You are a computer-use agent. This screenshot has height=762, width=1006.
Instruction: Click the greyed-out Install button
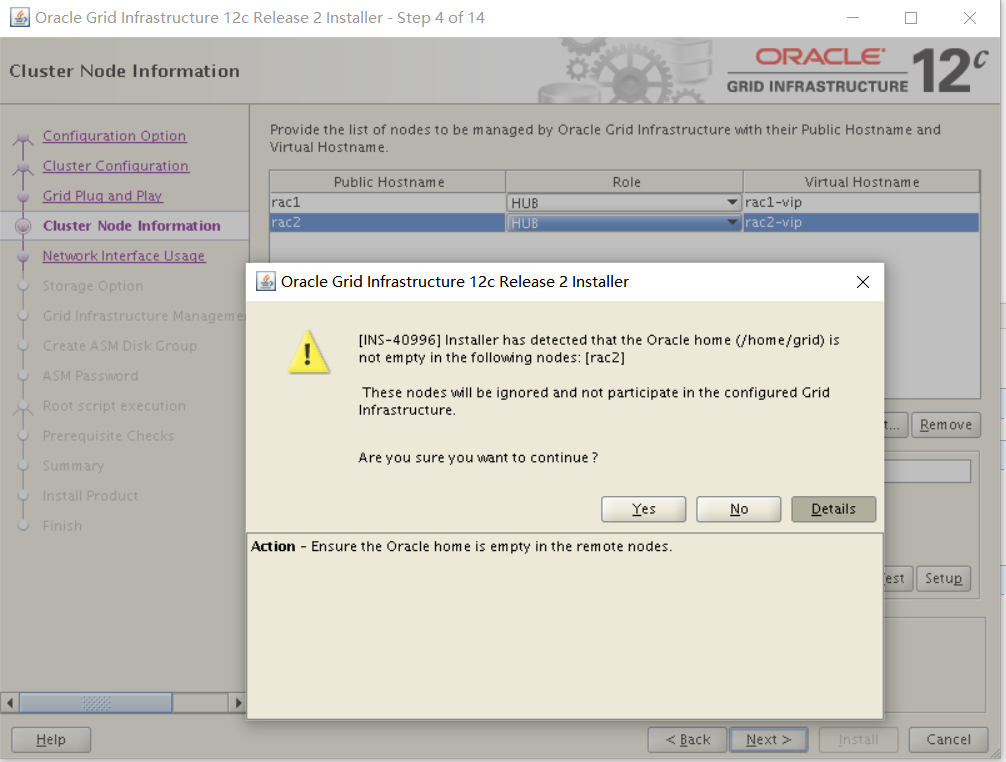[858, 740]
